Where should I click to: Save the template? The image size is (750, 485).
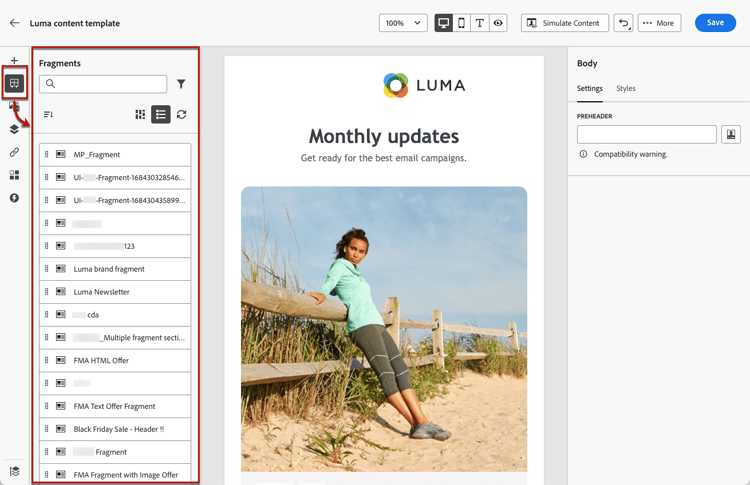[x=715, y=23]
